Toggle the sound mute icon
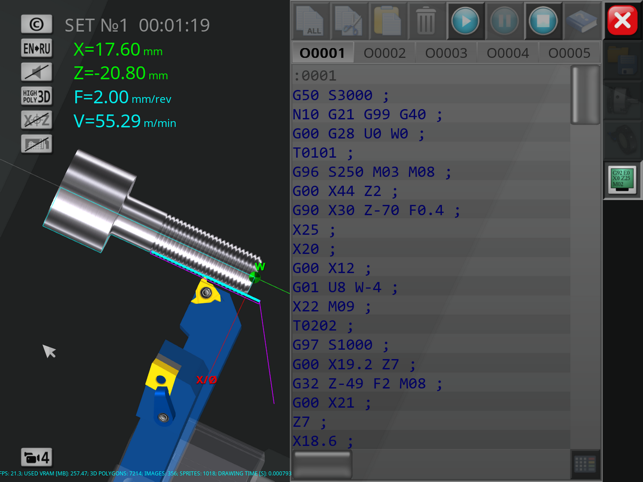The height and width of the screenshot is (482, 643). 37,72
